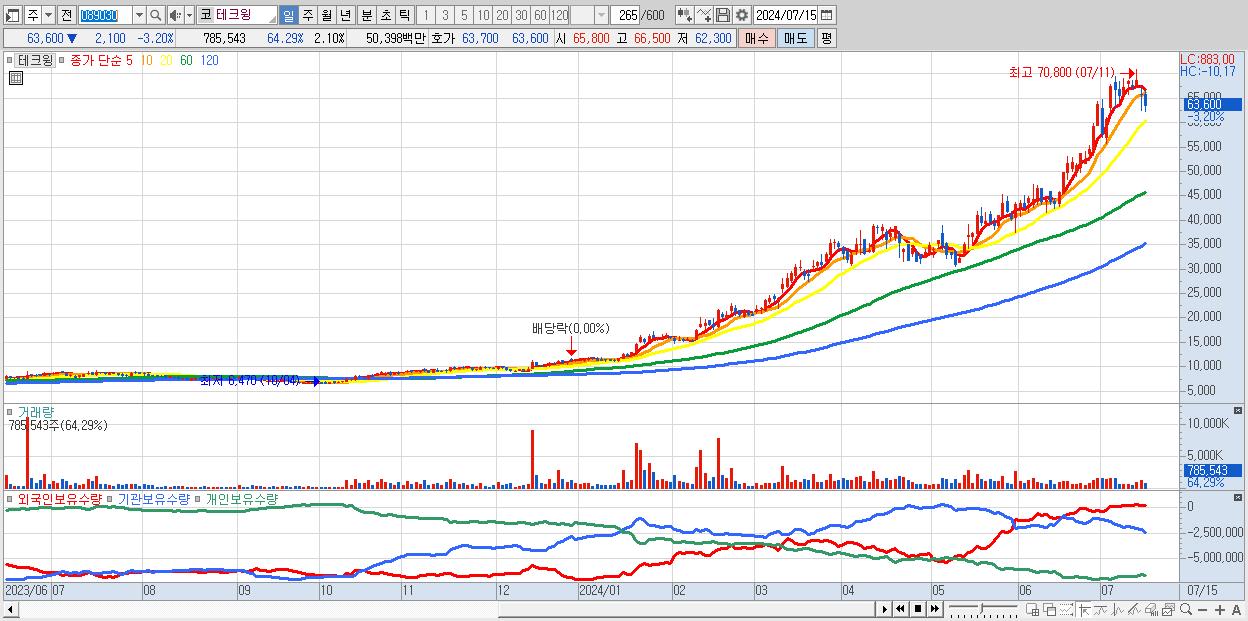Open the dropdown arrow next to the speaker icon
This screenshot has height=621, width=1248.
189,15
